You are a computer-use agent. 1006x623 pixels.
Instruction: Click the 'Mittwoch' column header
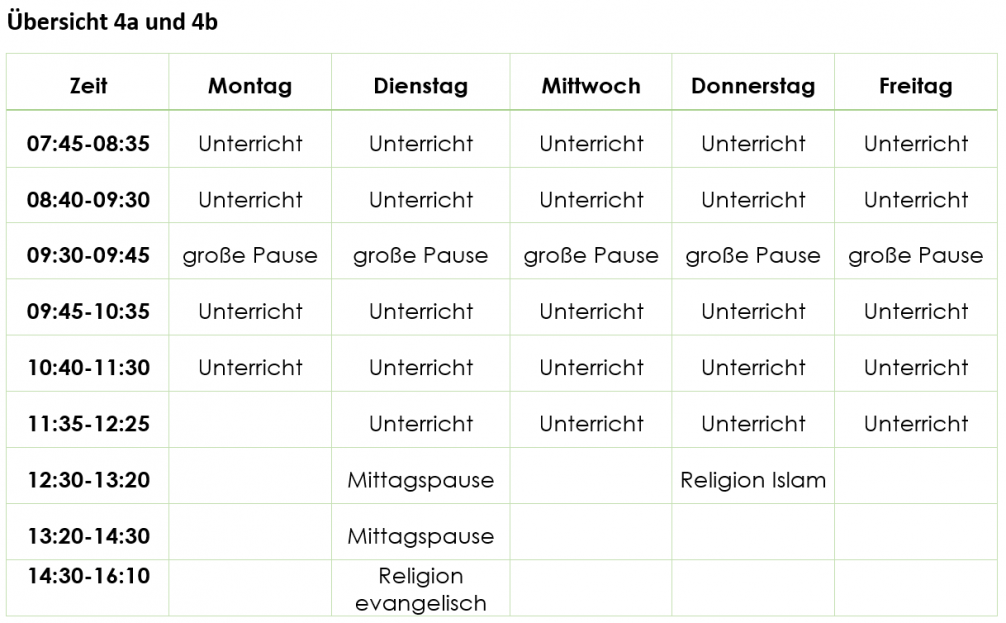point(591,86)
